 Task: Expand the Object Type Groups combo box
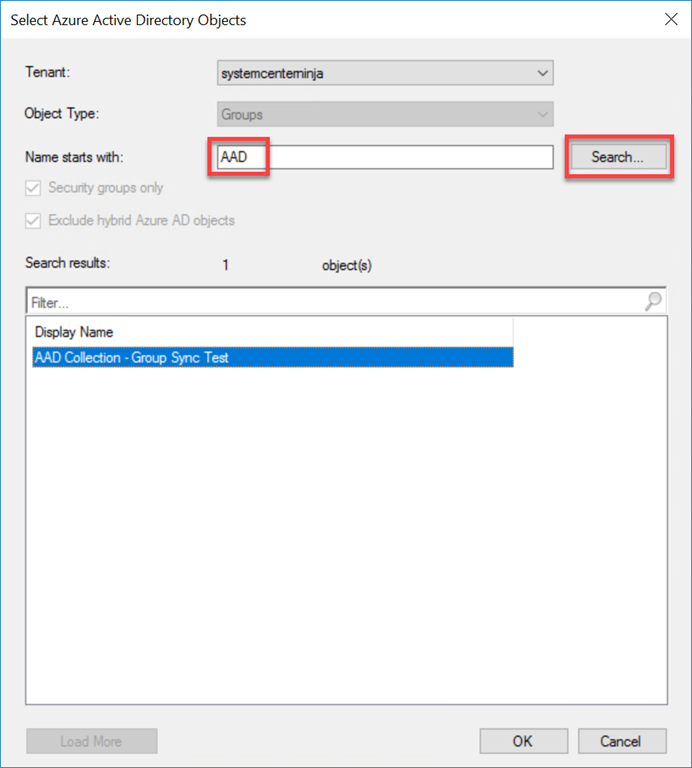coord(384,114)
